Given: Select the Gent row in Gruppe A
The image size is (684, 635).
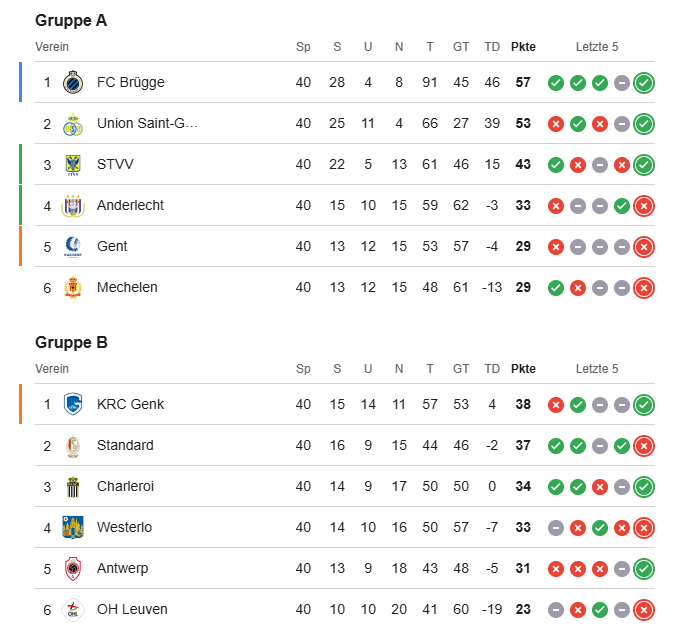Looking at the screenshot, I should tap(345, 246).
